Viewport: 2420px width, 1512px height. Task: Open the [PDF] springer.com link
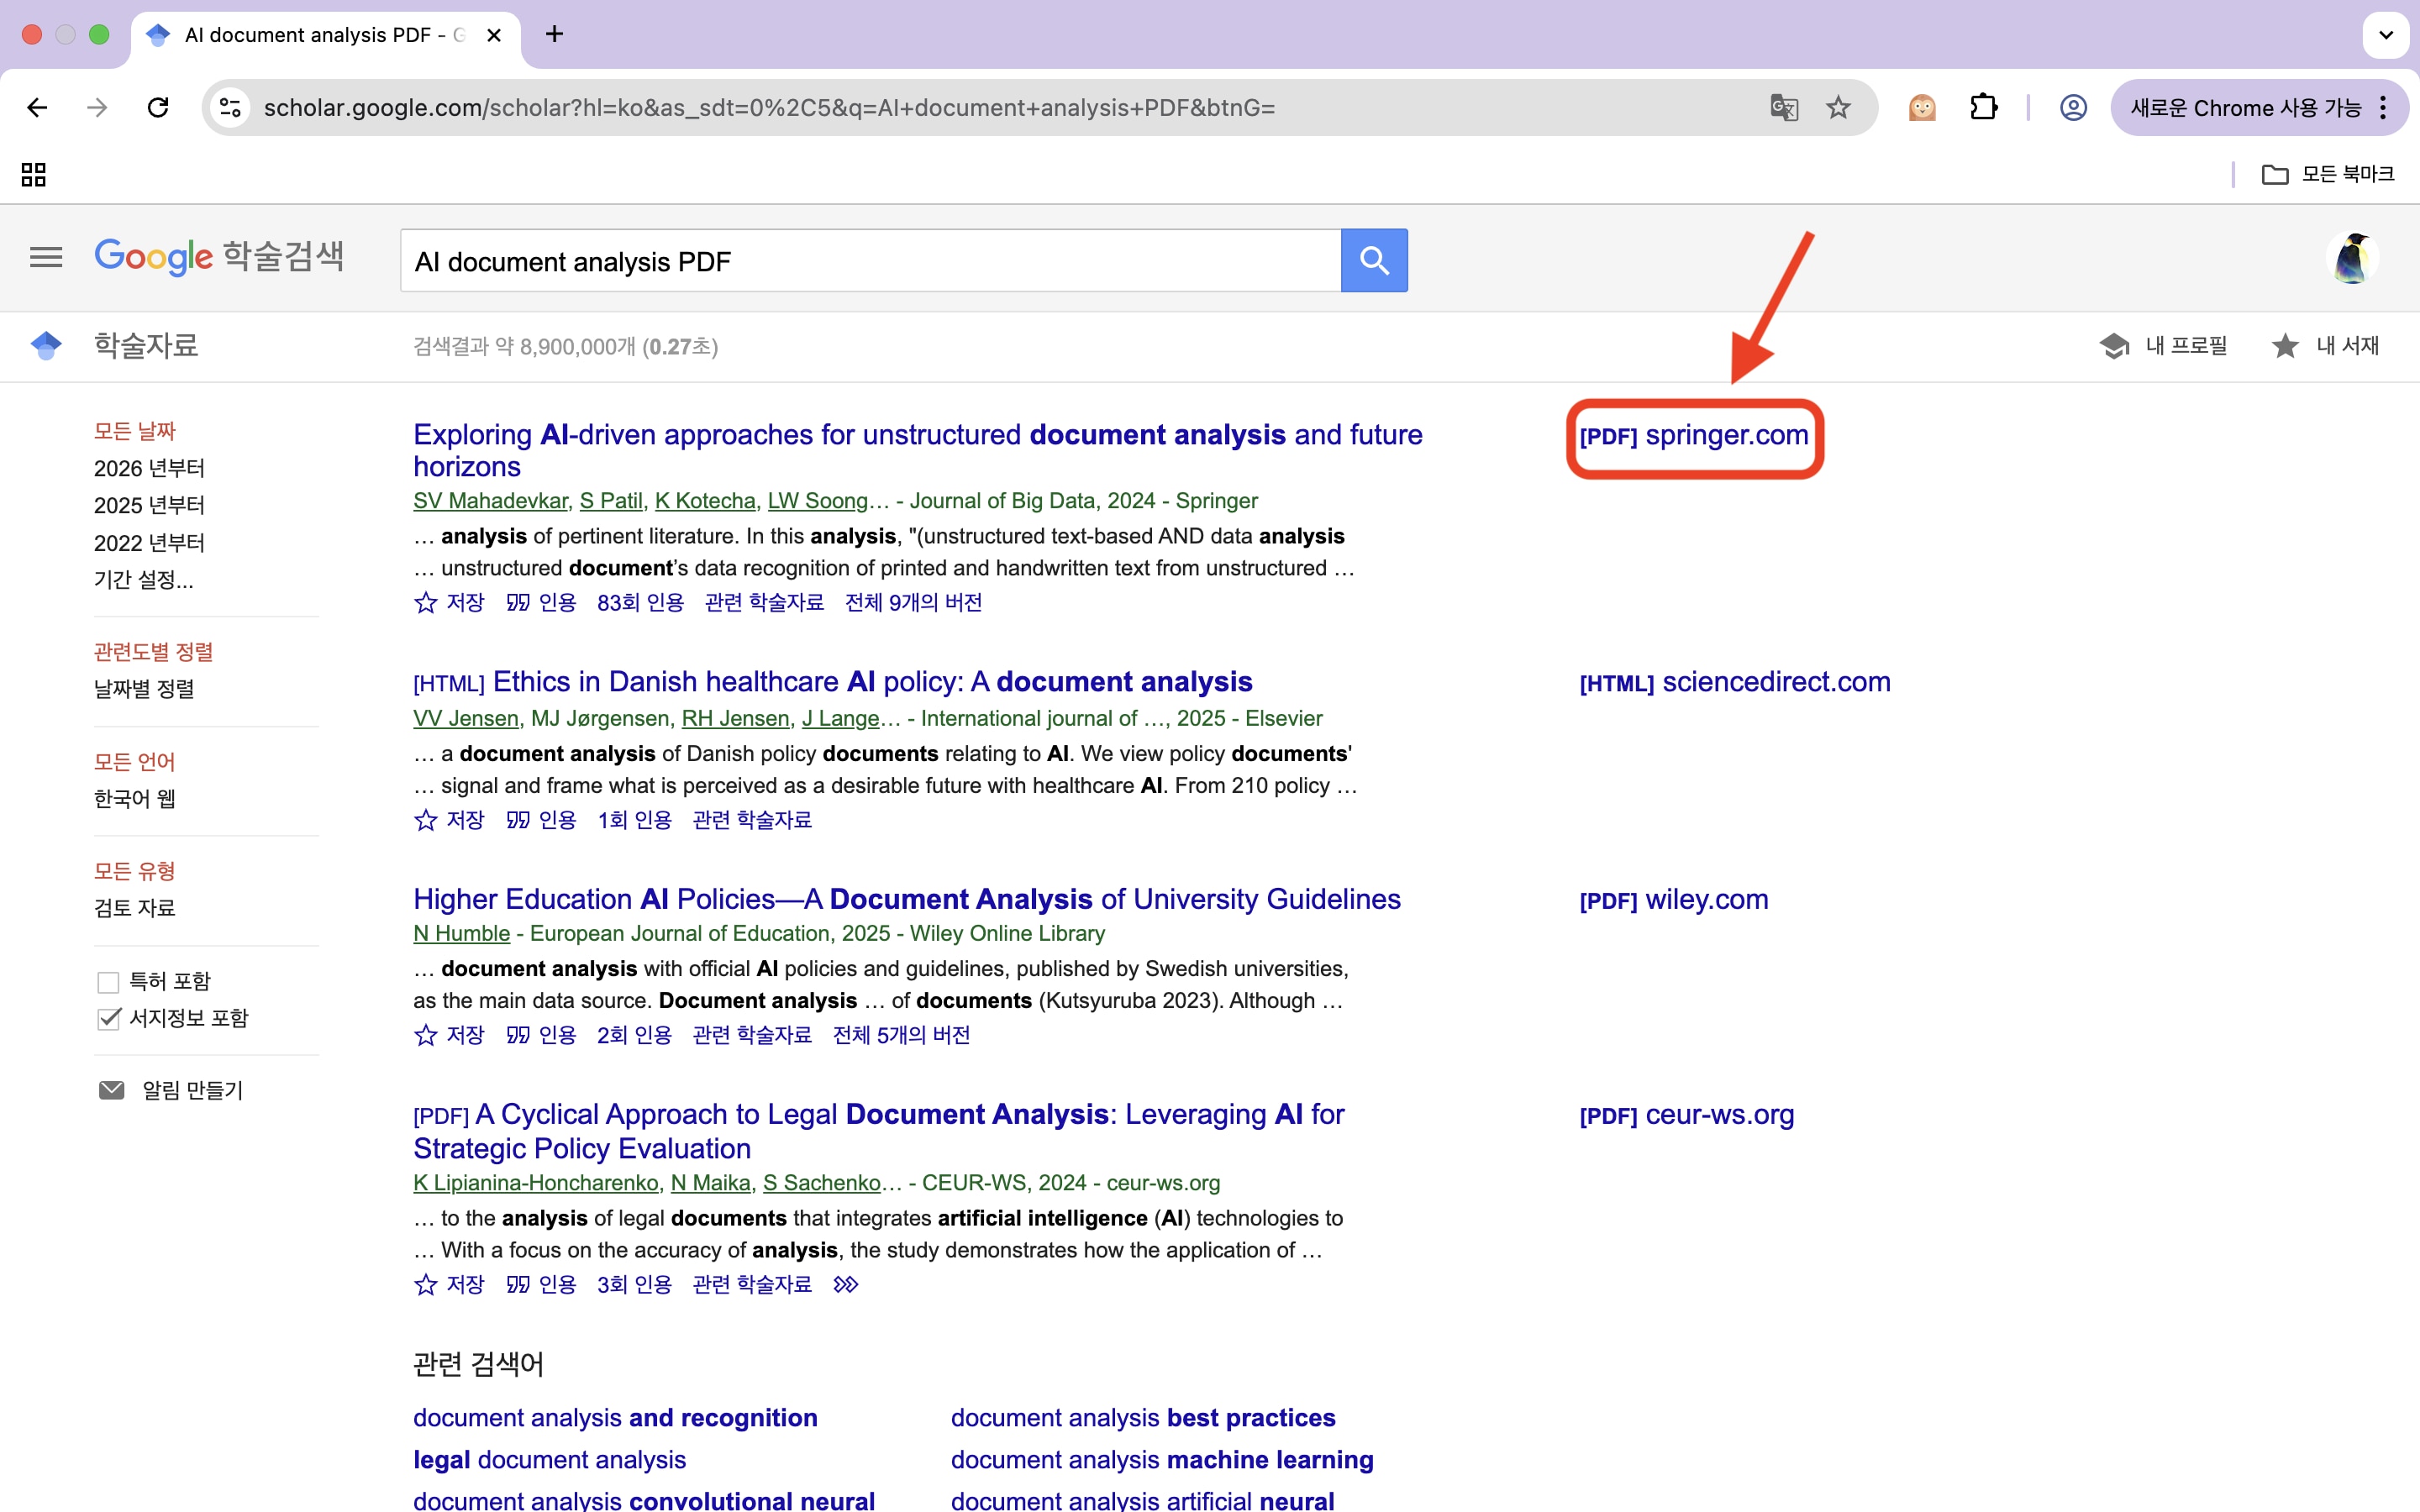1693,435
